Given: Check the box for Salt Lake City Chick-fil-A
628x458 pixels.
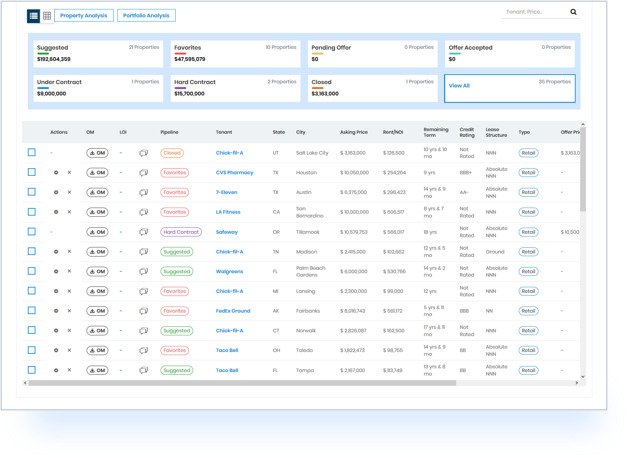Looking at the screenshot, I should click(x=32, y=153).
